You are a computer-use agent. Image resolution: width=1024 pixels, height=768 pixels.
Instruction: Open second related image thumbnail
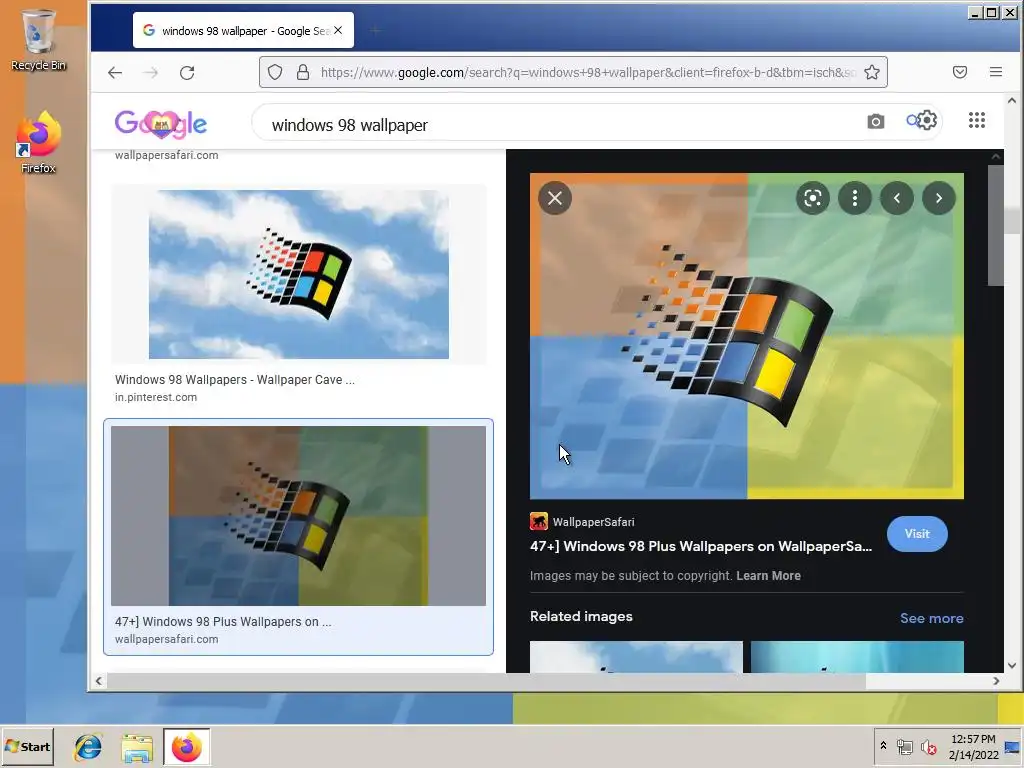point(857,656)
